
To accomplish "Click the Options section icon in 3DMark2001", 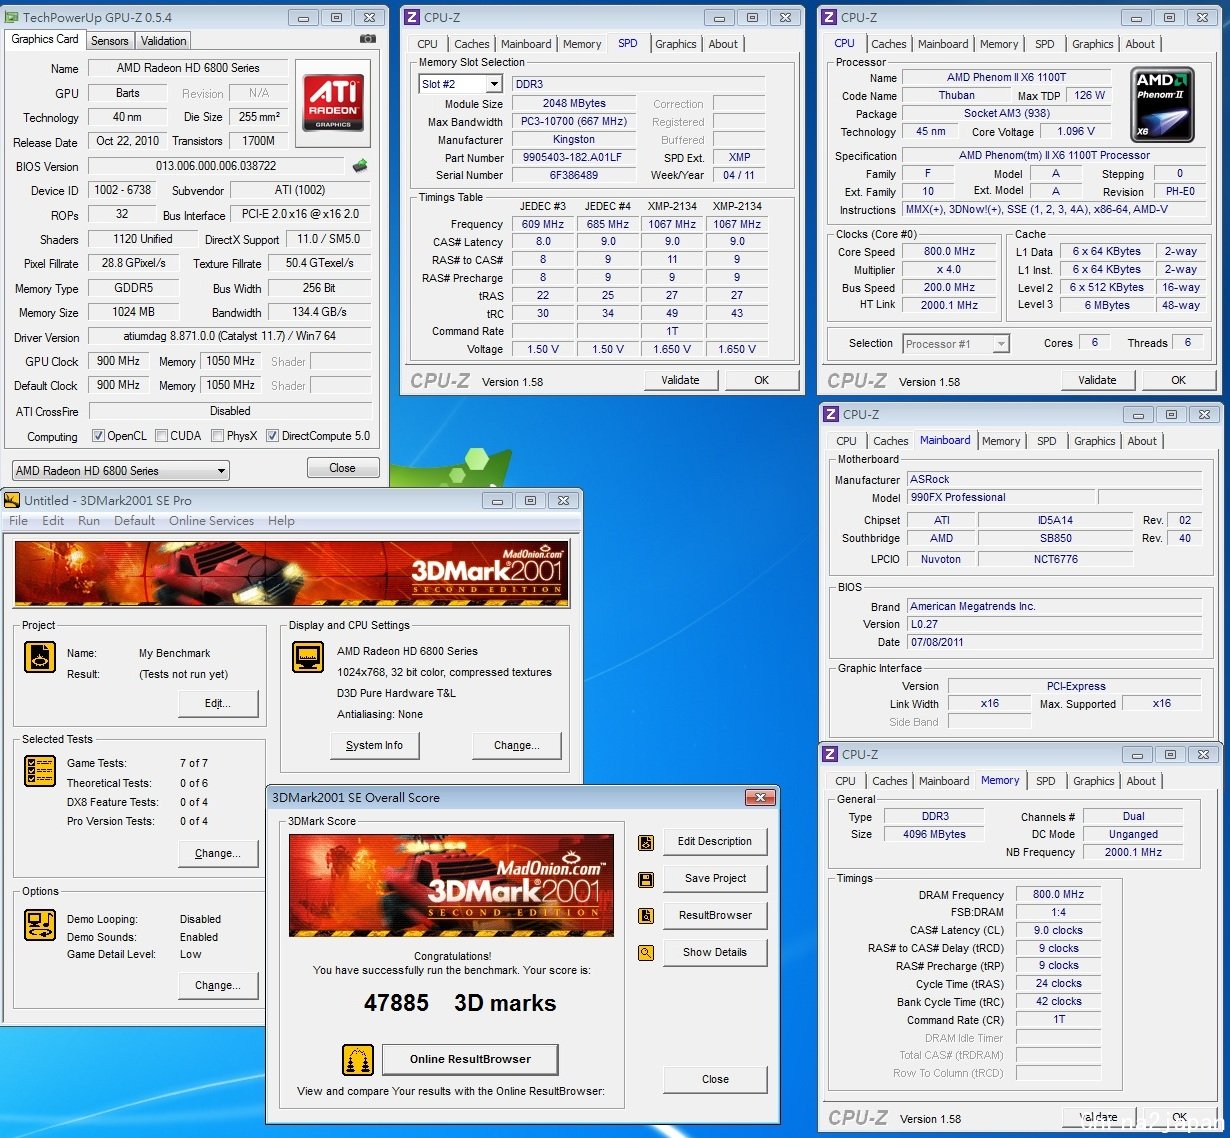I will click(x=40, y=924).
